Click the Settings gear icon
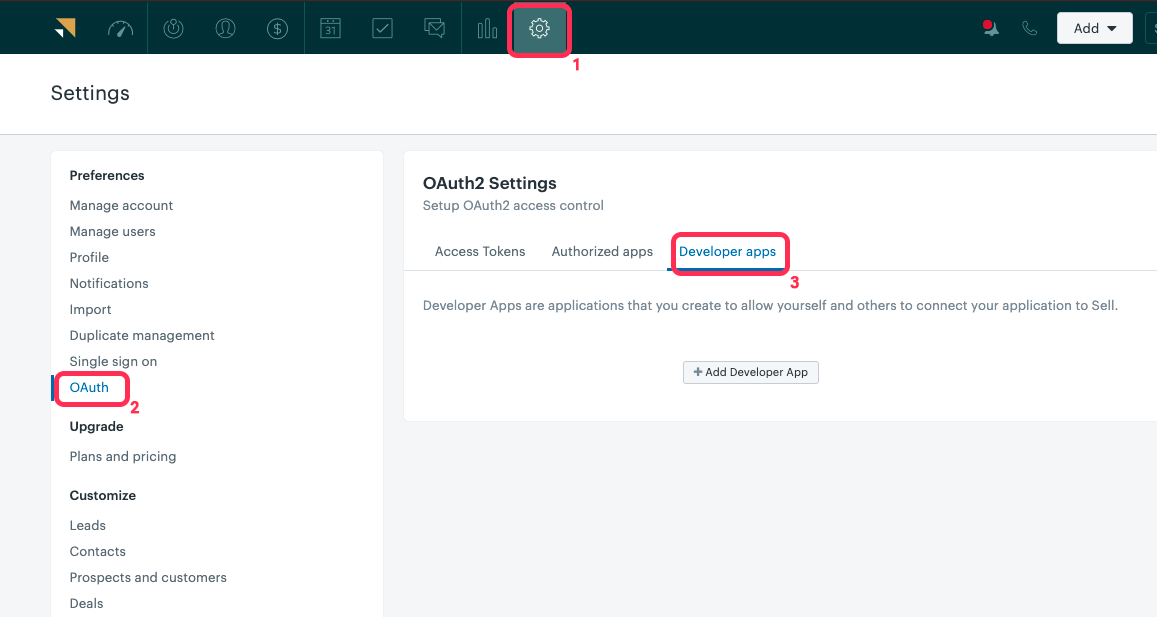Viewport: 1157px width, 617px height. pos(539,28)
